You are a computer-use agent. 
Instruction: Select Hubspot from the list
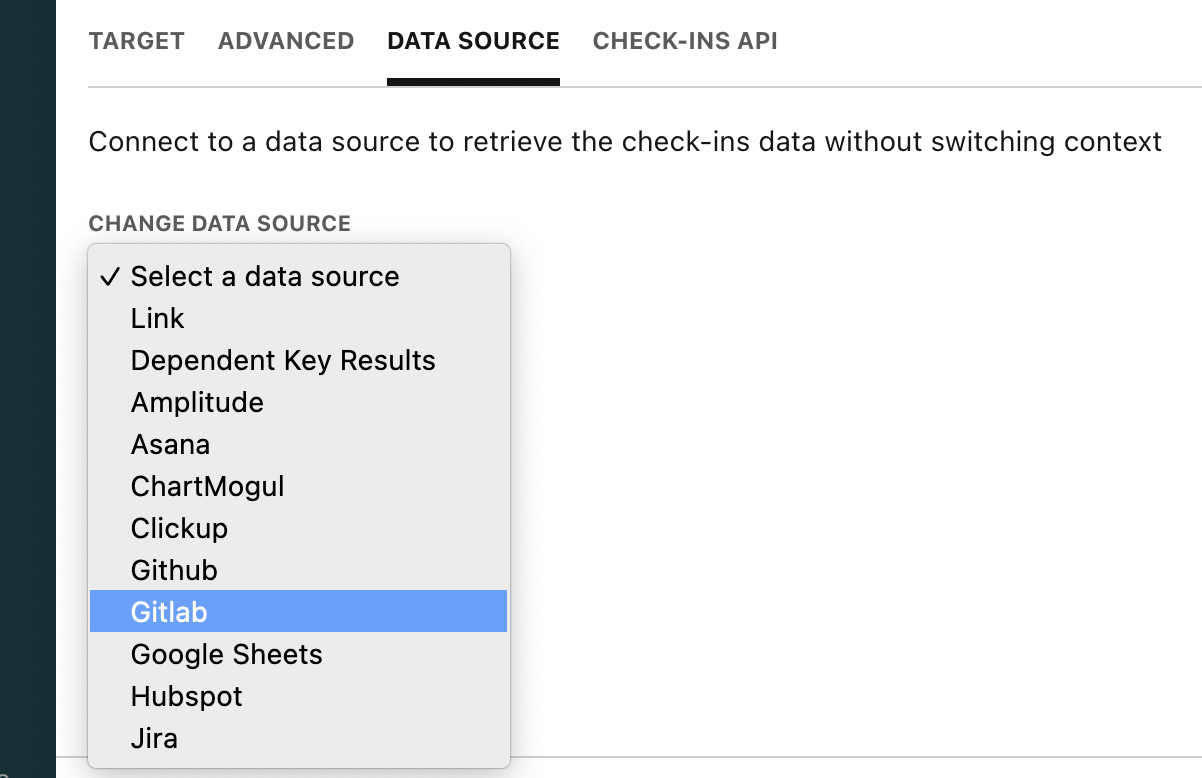pyautogui.click(x=186, y=697)
